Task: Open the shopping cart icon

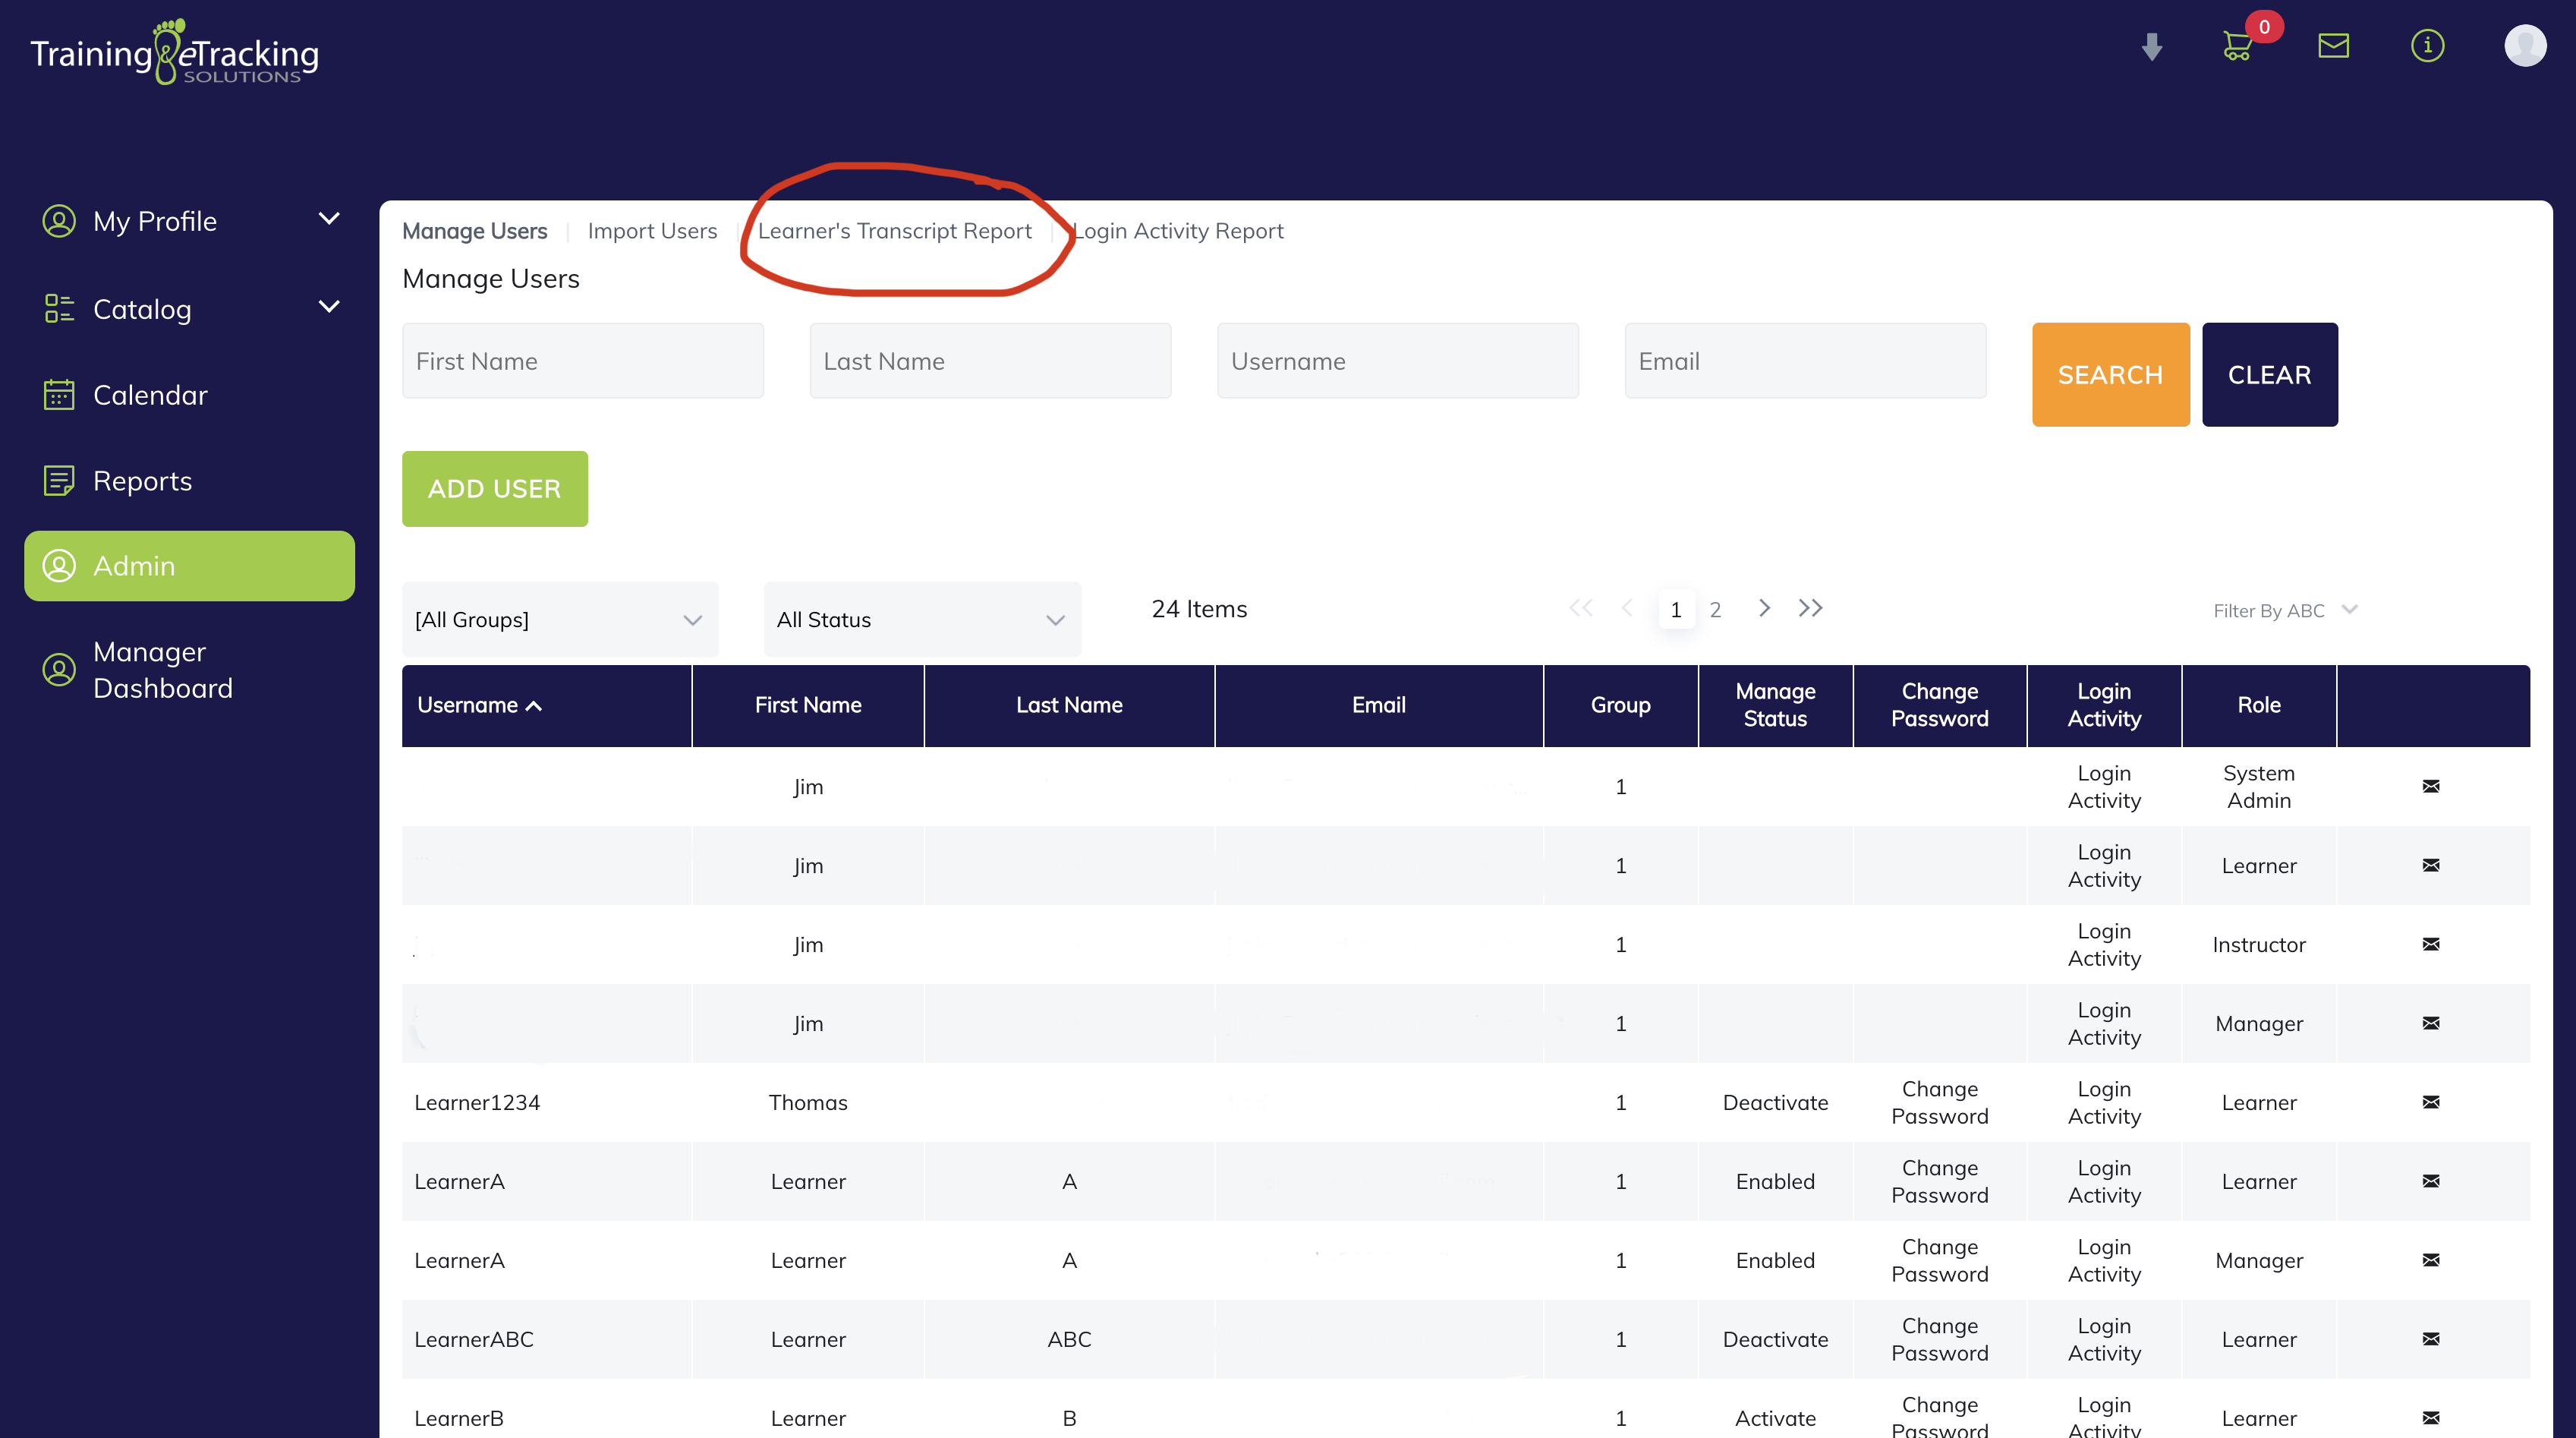Action: [x=2237, y=46]
